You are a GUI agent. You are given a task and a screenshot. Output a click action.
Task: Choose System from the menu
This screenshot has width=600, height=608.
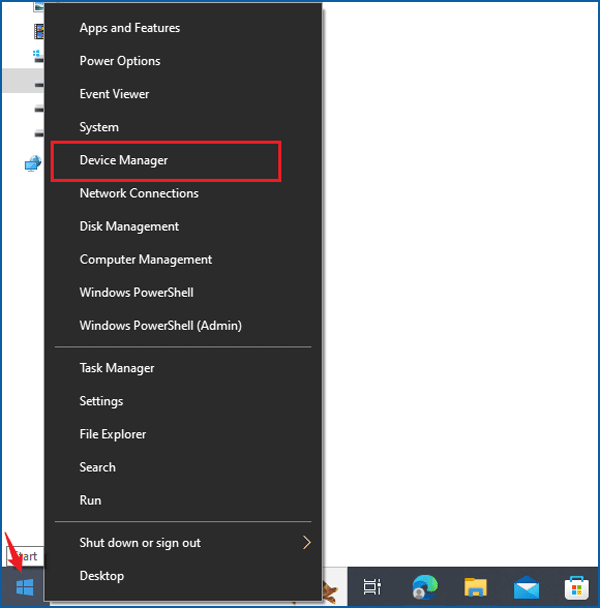point(183,127)
